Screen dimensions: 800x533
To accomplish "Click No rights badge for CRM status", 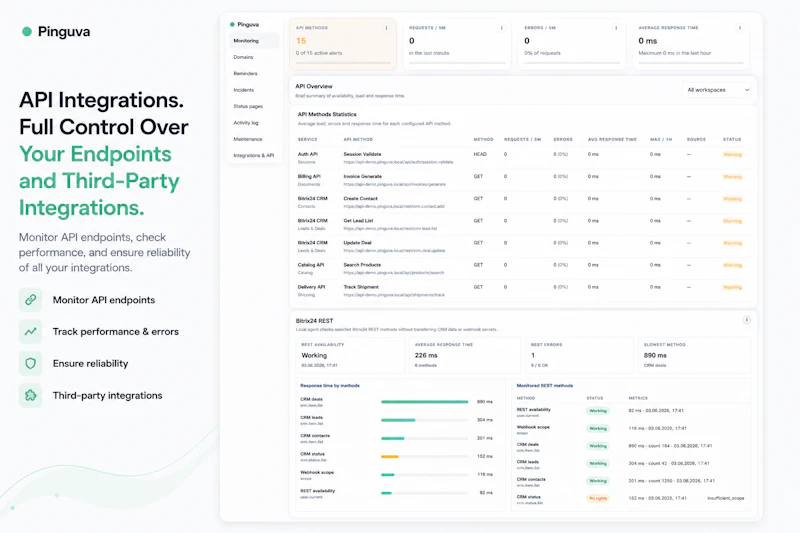I will tap(598, 498).
